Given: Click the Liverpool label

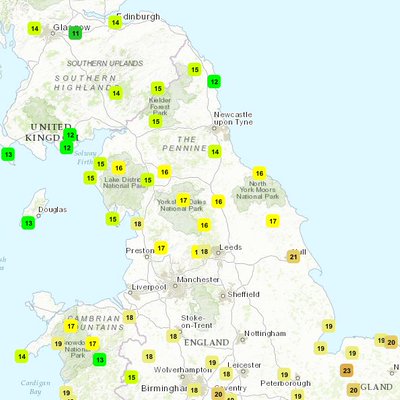Looking at the screenshot, I should pyautogui.click(x=149, y=287).
